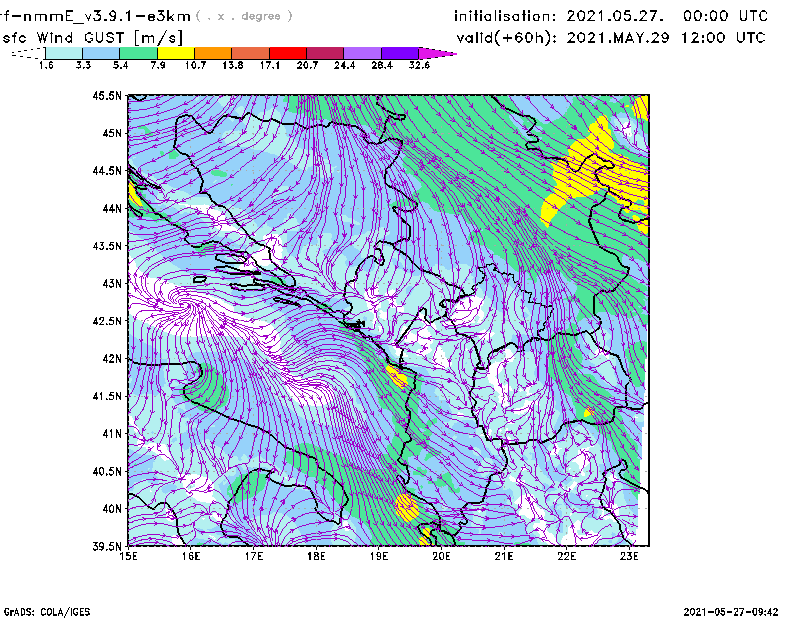Image resolution: width=800 pixels, height=618 pixels.
Task: Click the "40N" latitude label
Action: pyautogui.click(x=112, y=509)
